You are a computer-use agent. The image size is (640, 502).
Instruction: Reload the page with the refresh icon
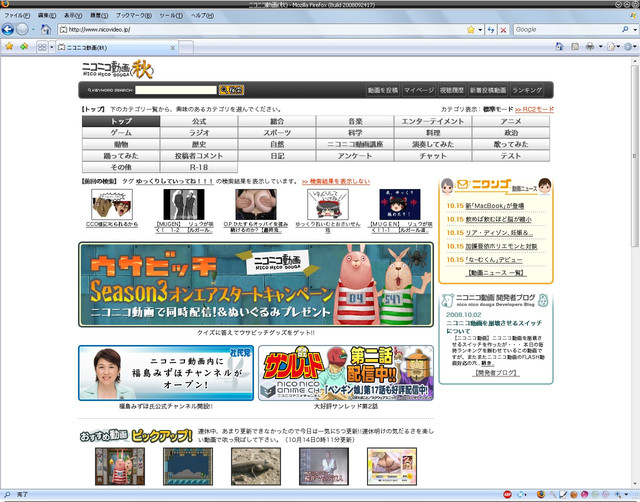(x=491, y=30)
